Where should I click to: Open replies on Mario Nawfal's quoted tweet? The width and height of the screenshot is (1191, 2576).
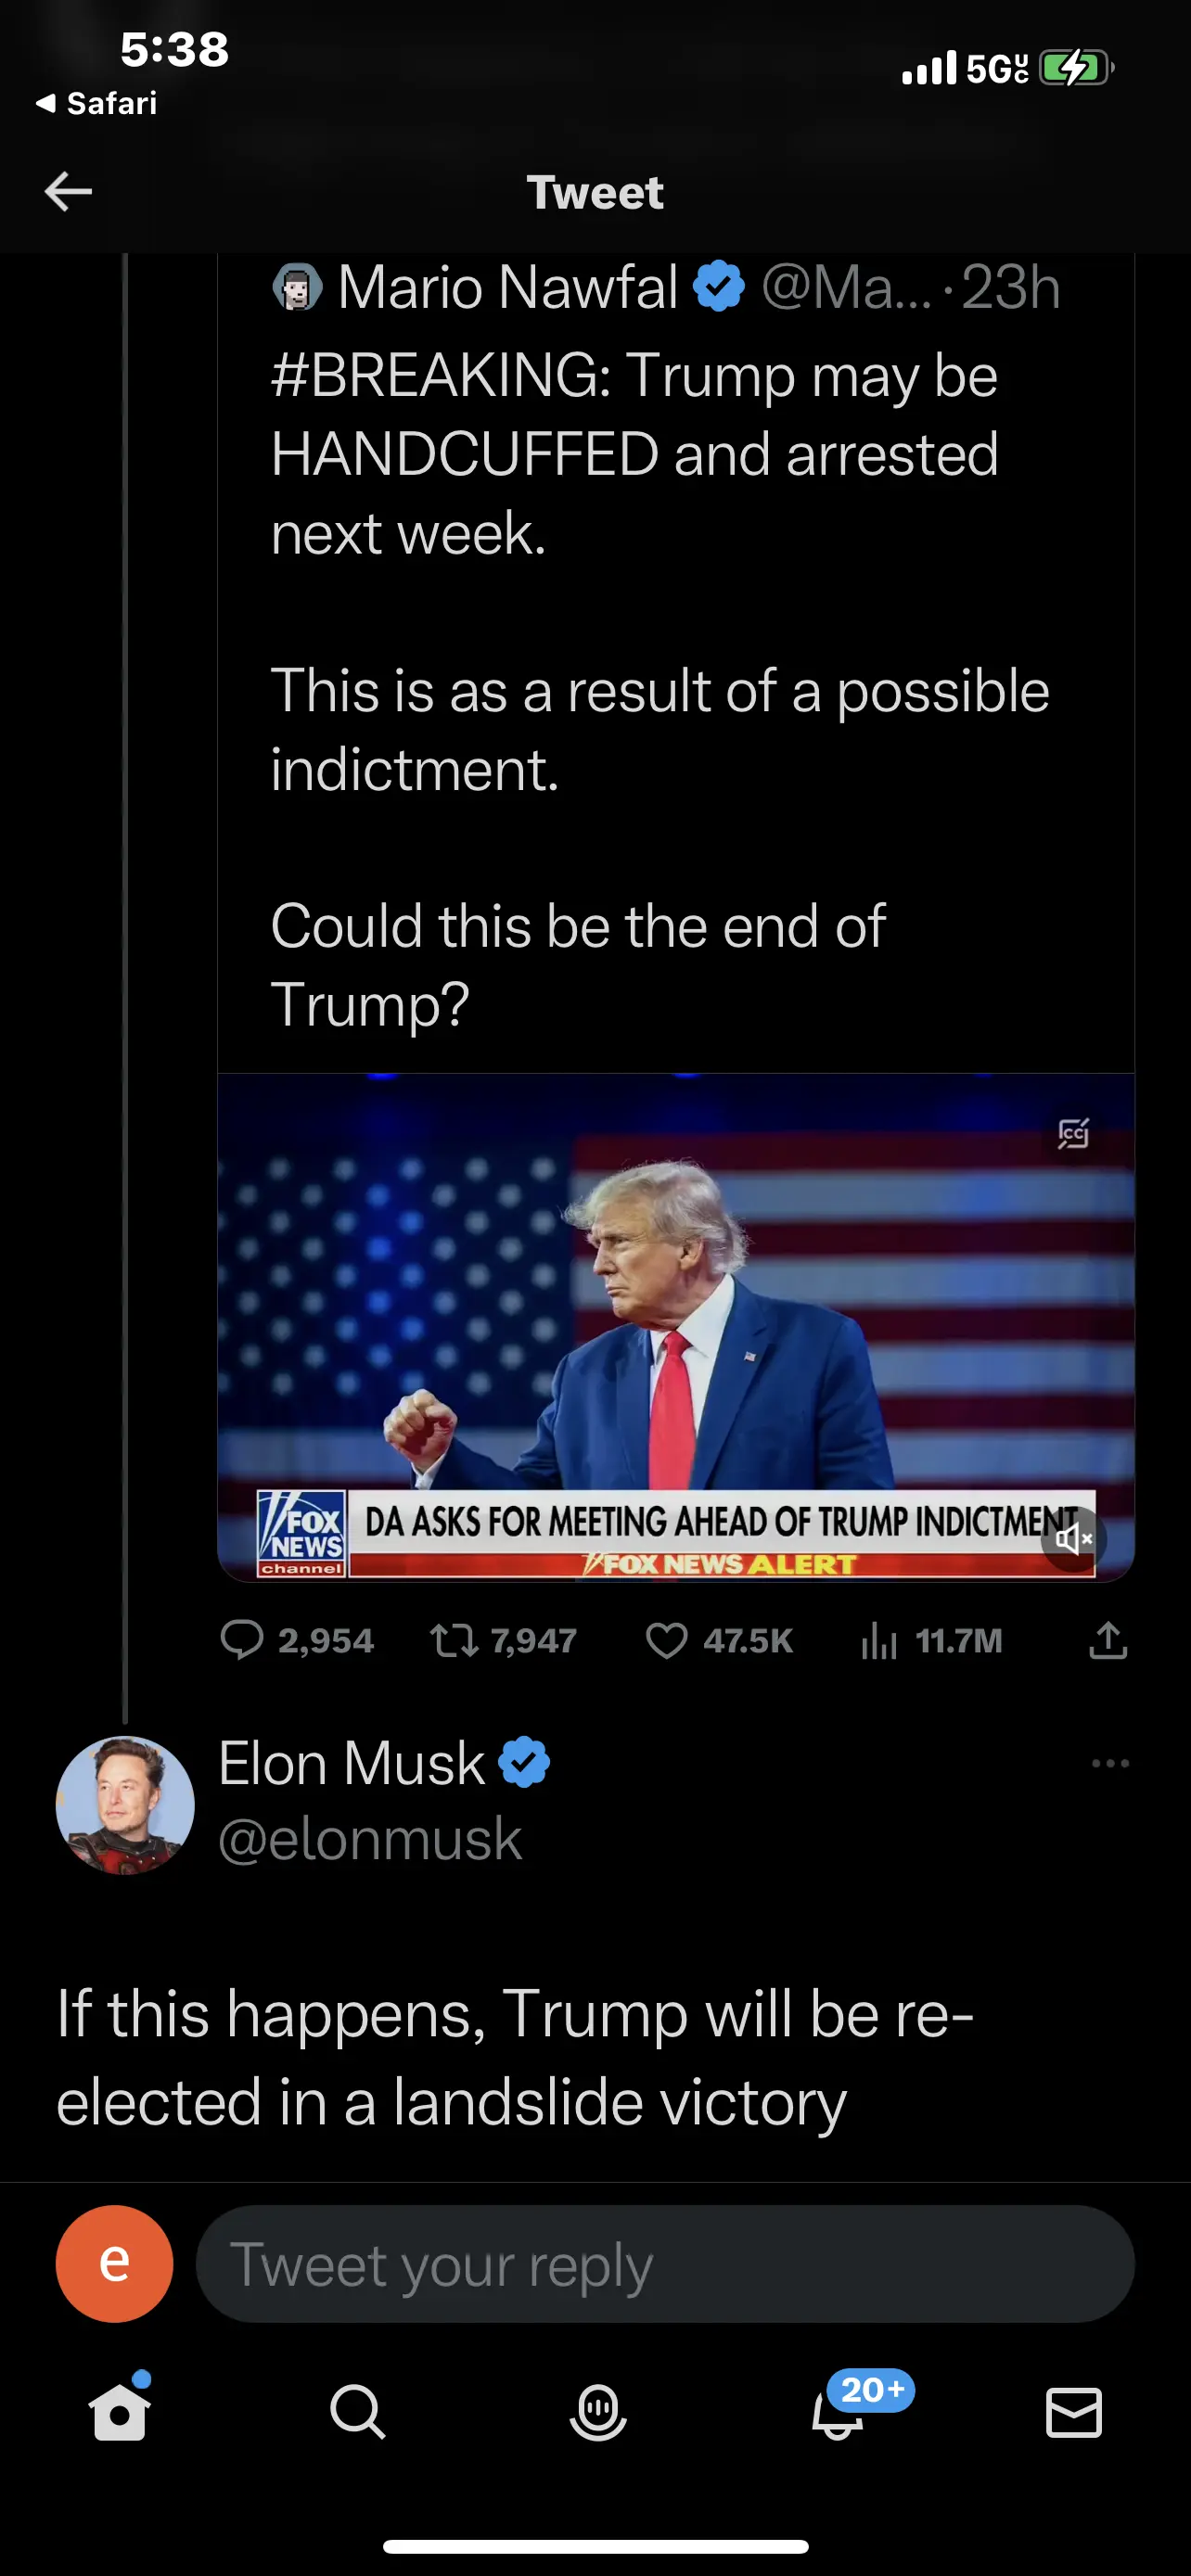point(242,1640)
